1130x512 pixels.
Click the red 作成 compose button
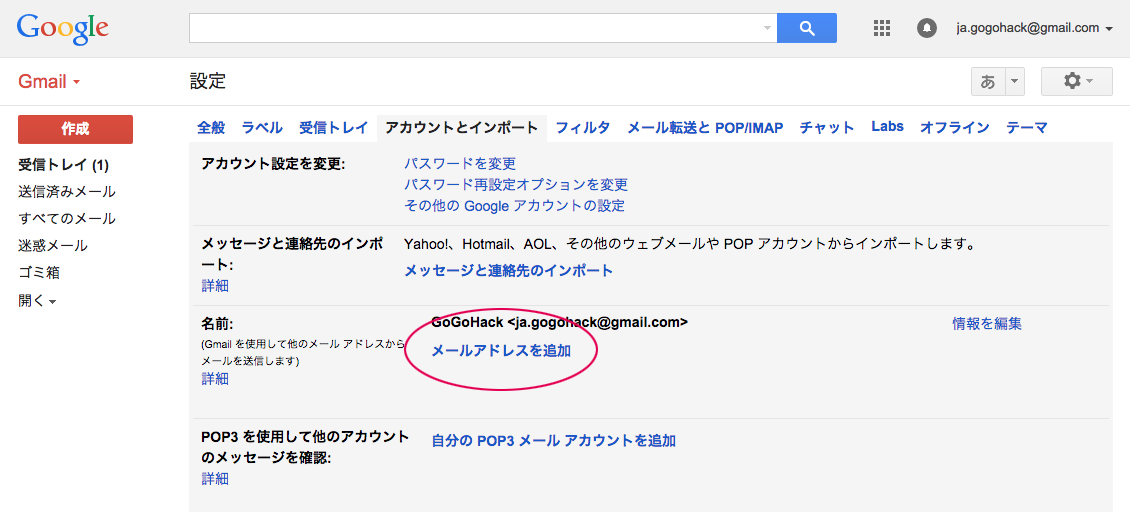75,129
